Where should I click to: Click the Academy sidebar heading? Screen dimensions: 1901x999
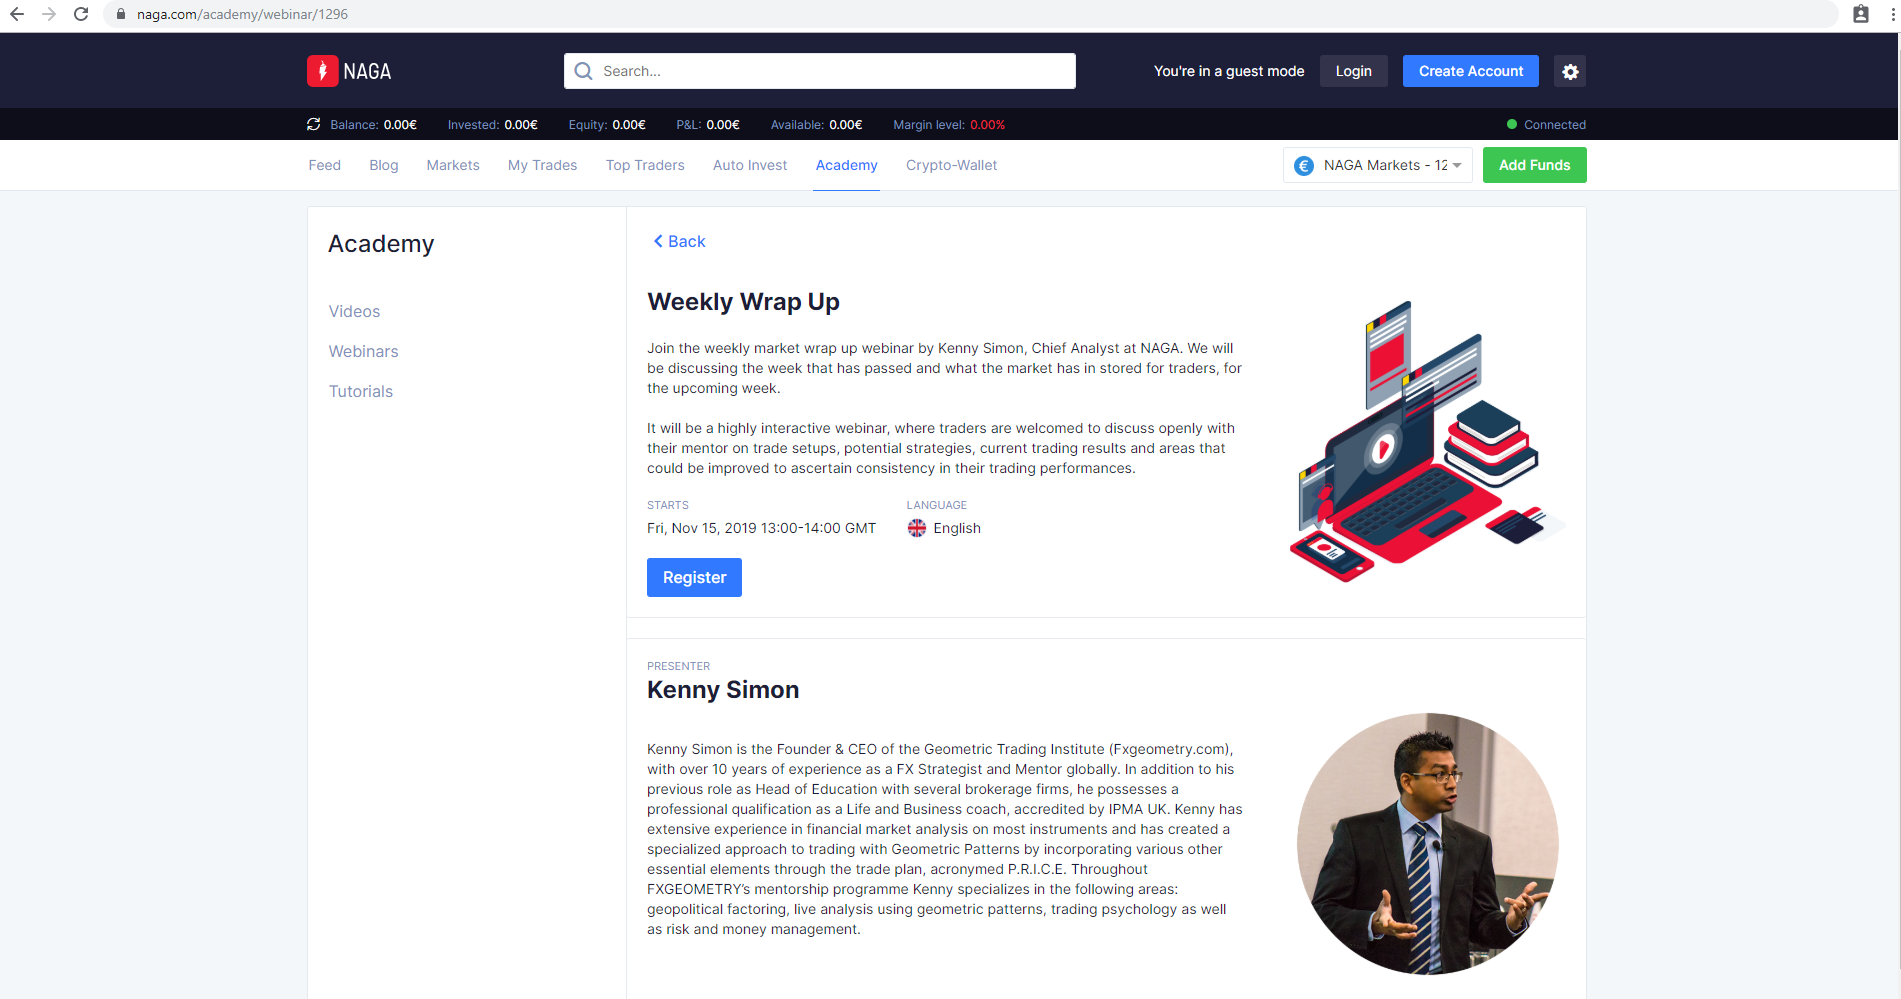381,244
